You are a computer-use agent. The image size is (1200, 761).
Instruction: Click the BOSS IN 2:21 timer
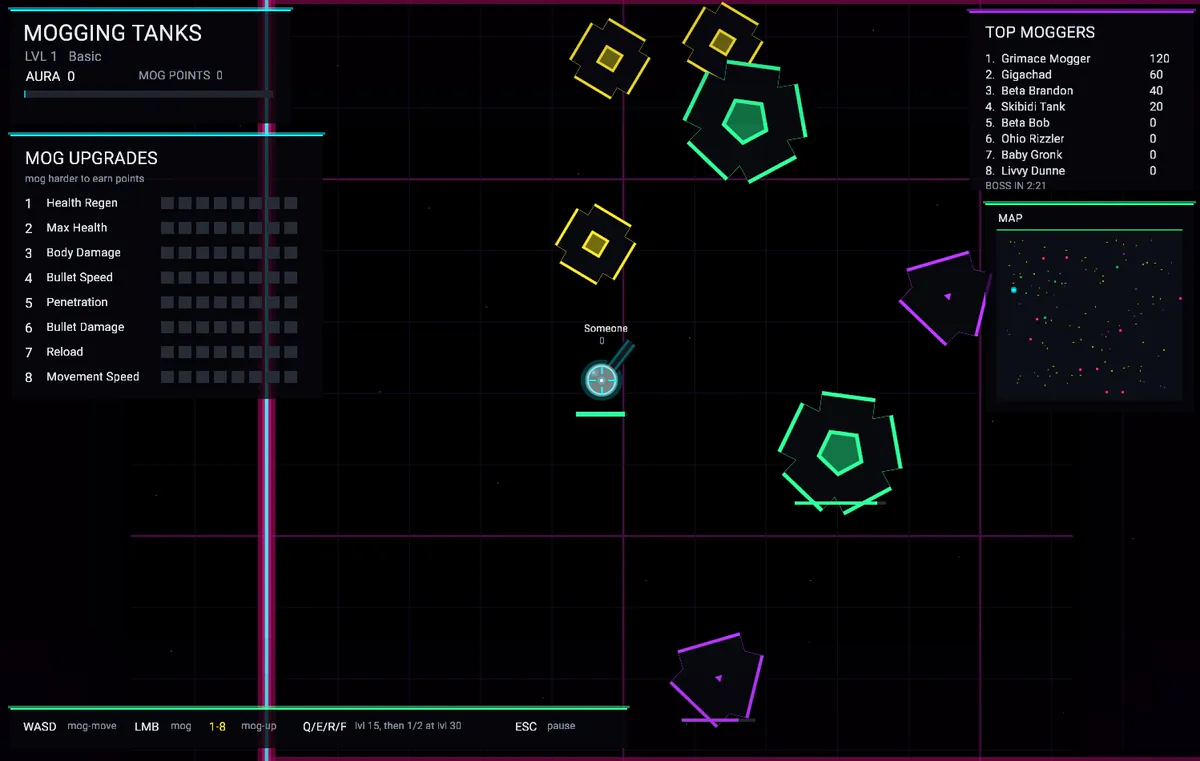coord(1017,186)
